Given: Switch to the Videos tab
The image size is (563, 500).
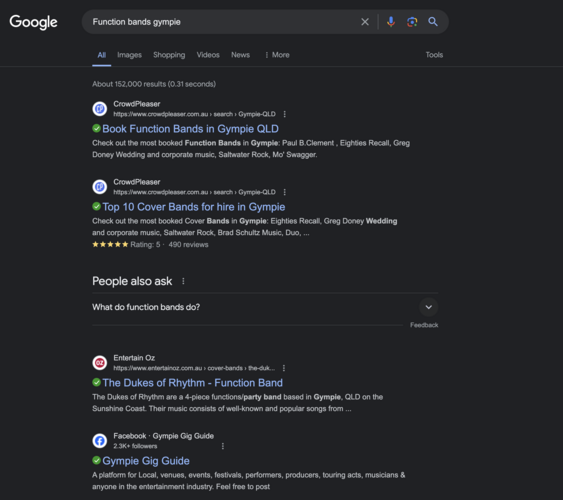Looking at the screenshot, I should [x=208, y=55].
